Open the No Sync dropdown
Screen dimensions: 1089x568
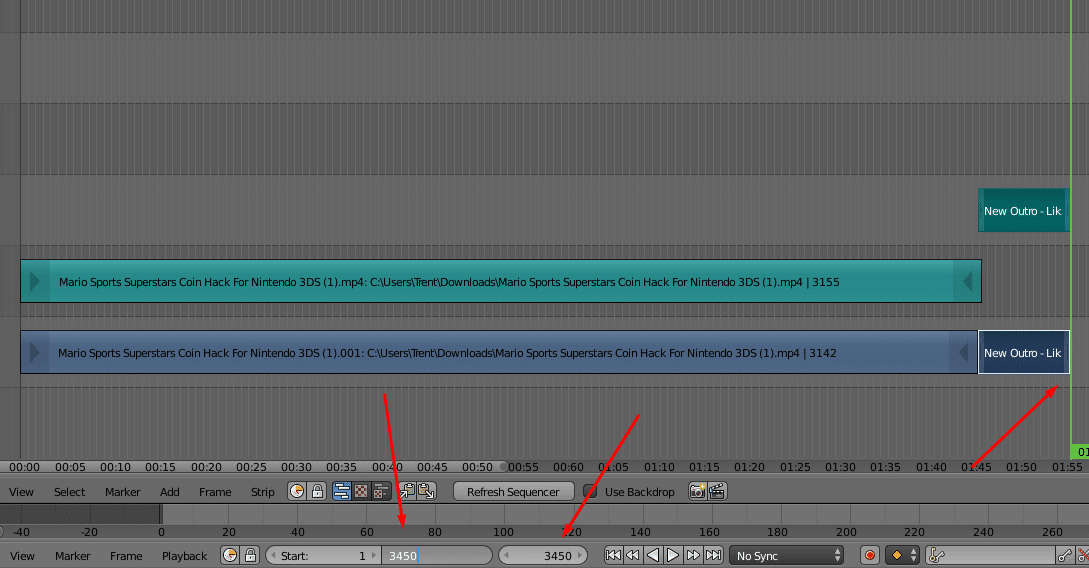(x=787, y=556)
